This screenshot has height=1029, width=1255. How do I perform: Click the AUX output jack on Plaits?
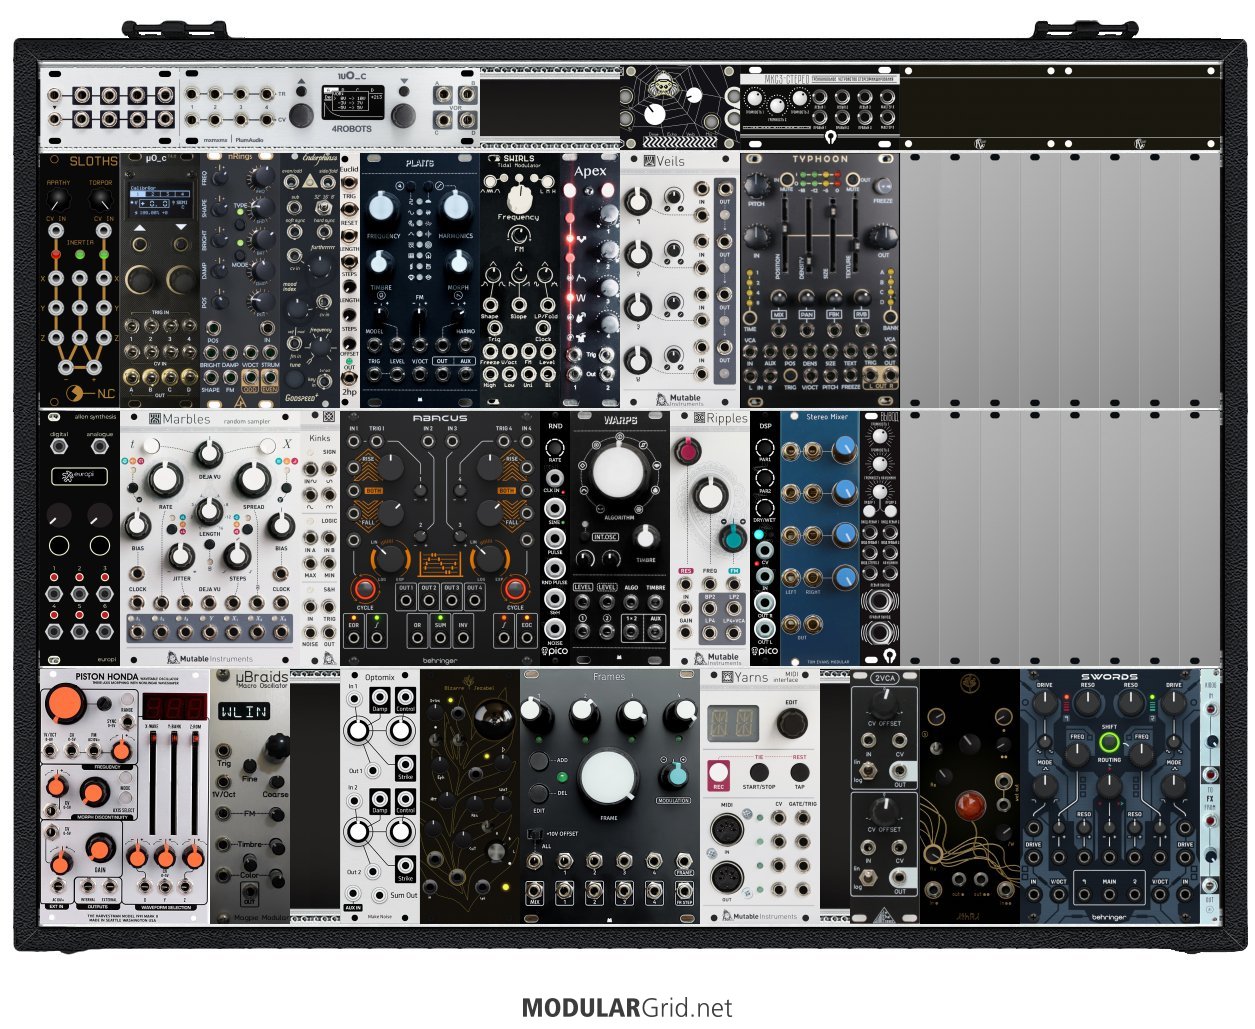tap(464, 375)
